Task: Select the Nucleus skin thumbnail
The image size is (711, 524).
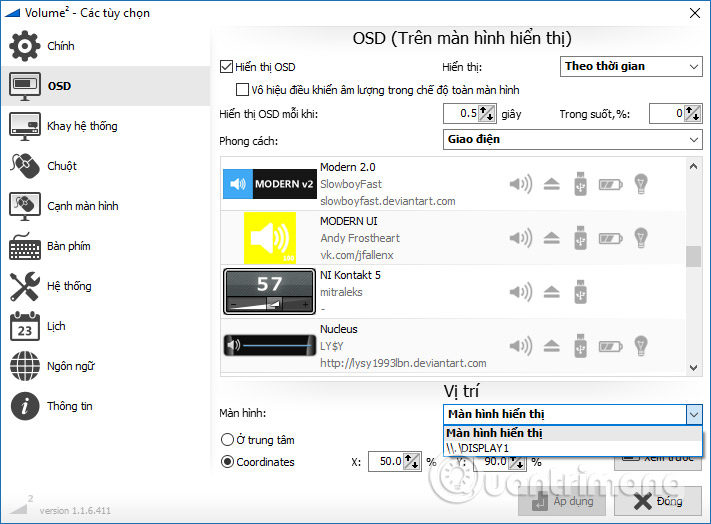Action: 270,346
